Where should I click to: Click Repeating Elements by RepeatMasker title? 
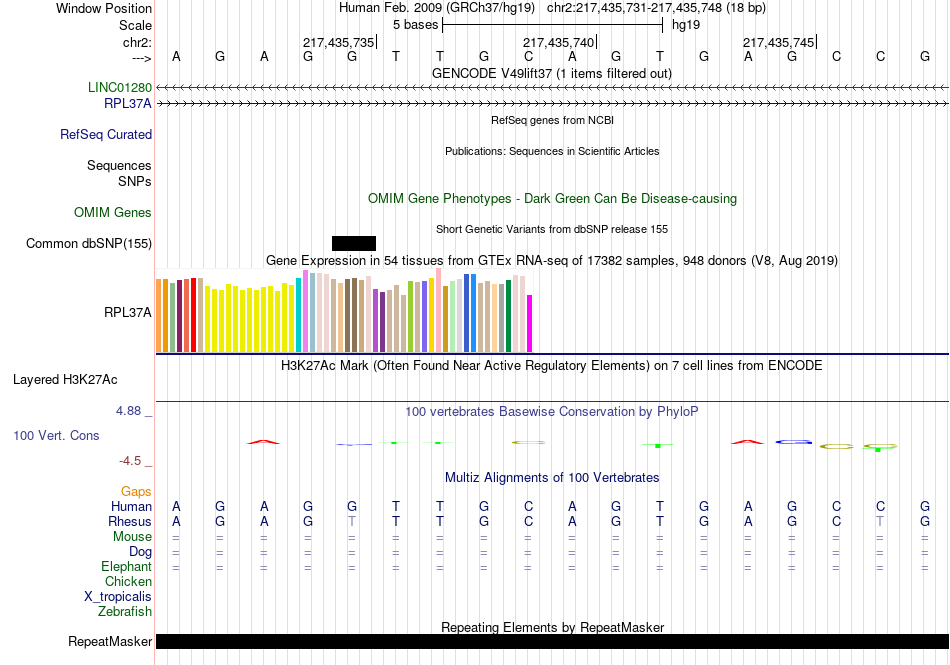pos(553,627)
